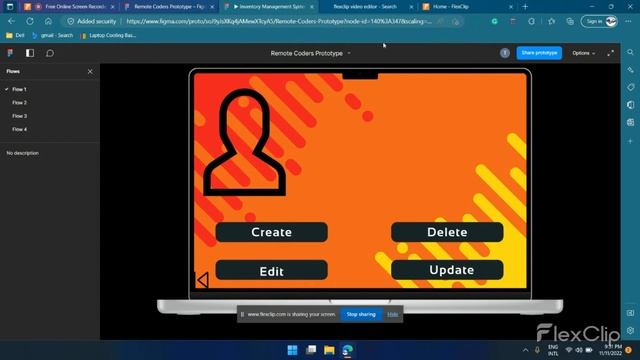Click the Added security badge
Viewport: 640px width, 360px height.
[92, 21]
